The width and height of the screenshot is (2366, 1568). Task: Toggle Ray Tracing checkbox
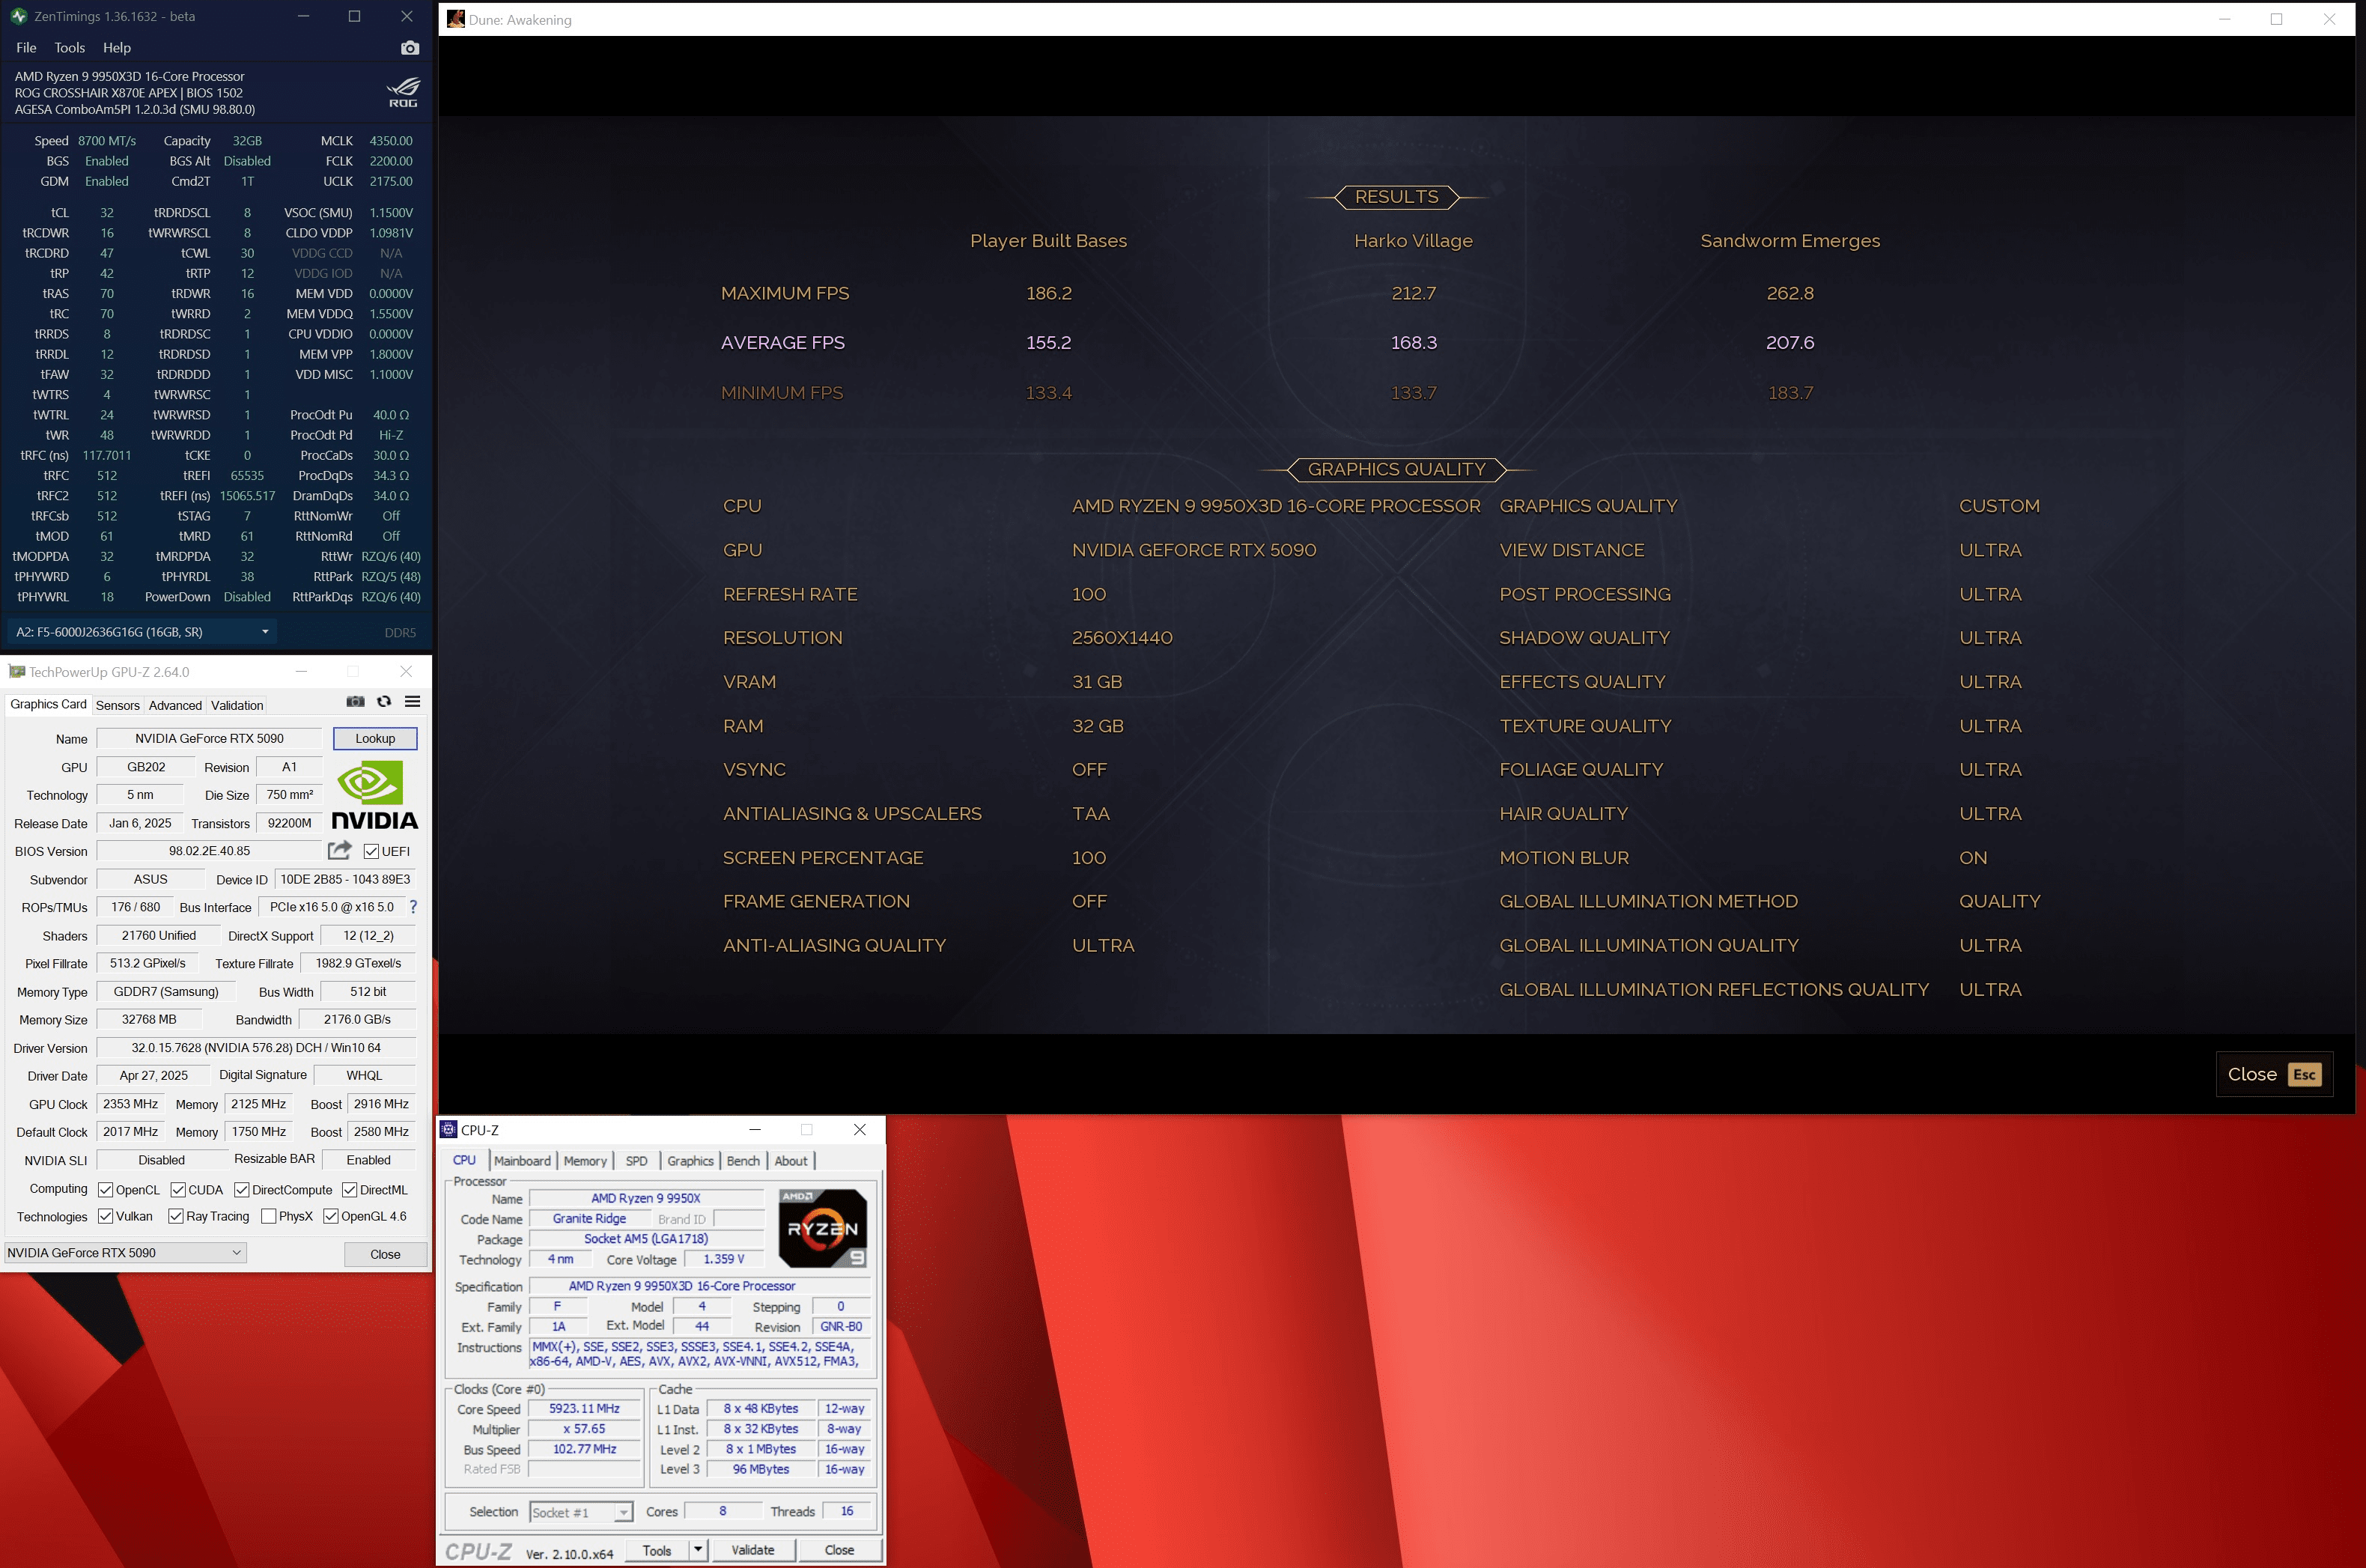(x=176, y=1217)
